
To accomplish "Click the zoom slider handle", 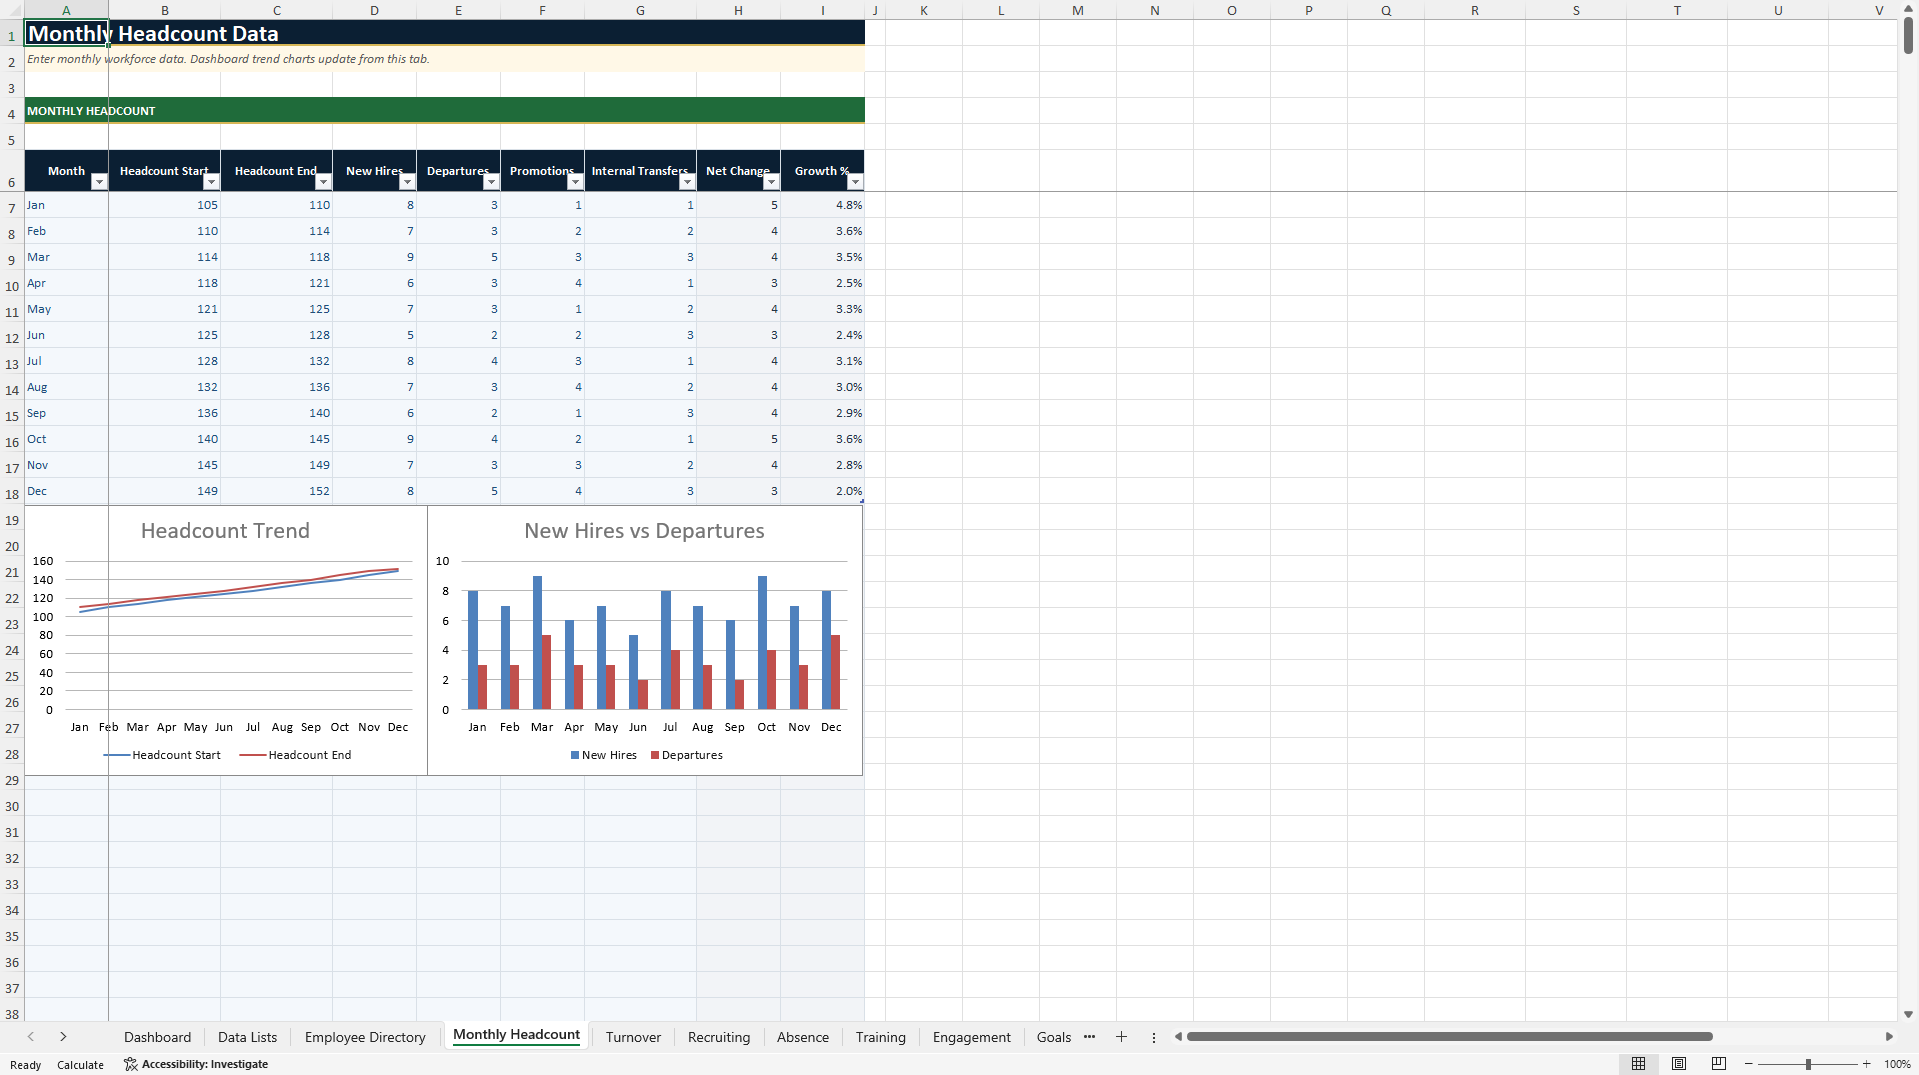I will 1808,1064.
